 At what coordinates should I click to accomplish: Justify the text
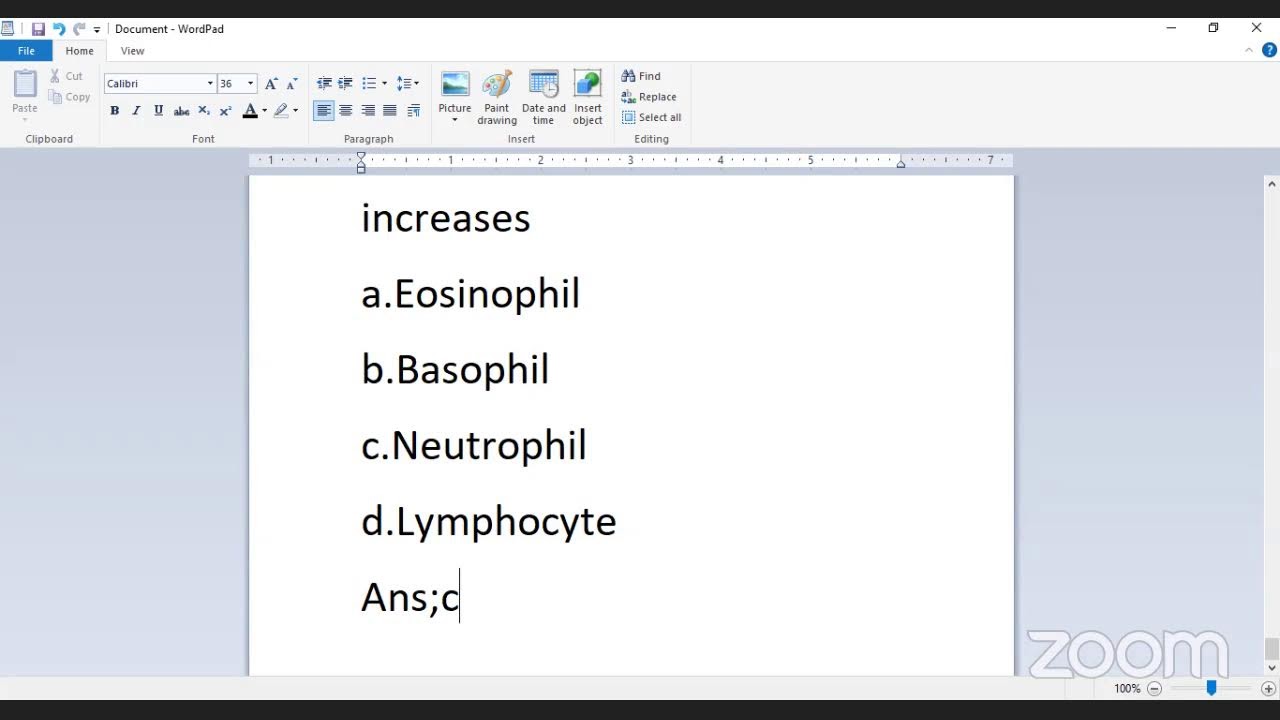point(390,111)
